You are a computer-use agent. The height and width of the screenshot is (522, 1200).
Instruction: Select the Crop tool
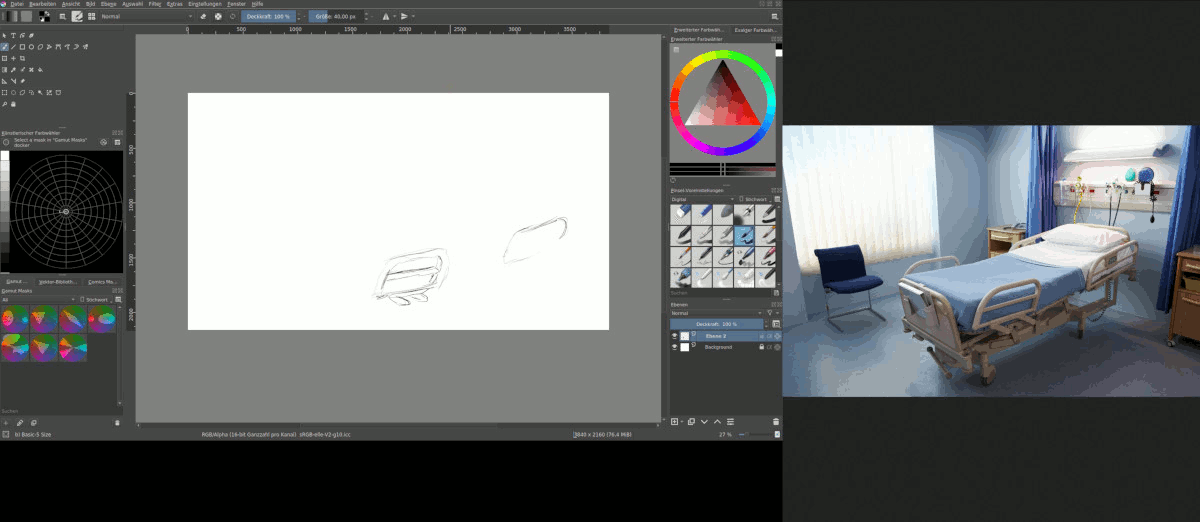click(x=22, y=58)
